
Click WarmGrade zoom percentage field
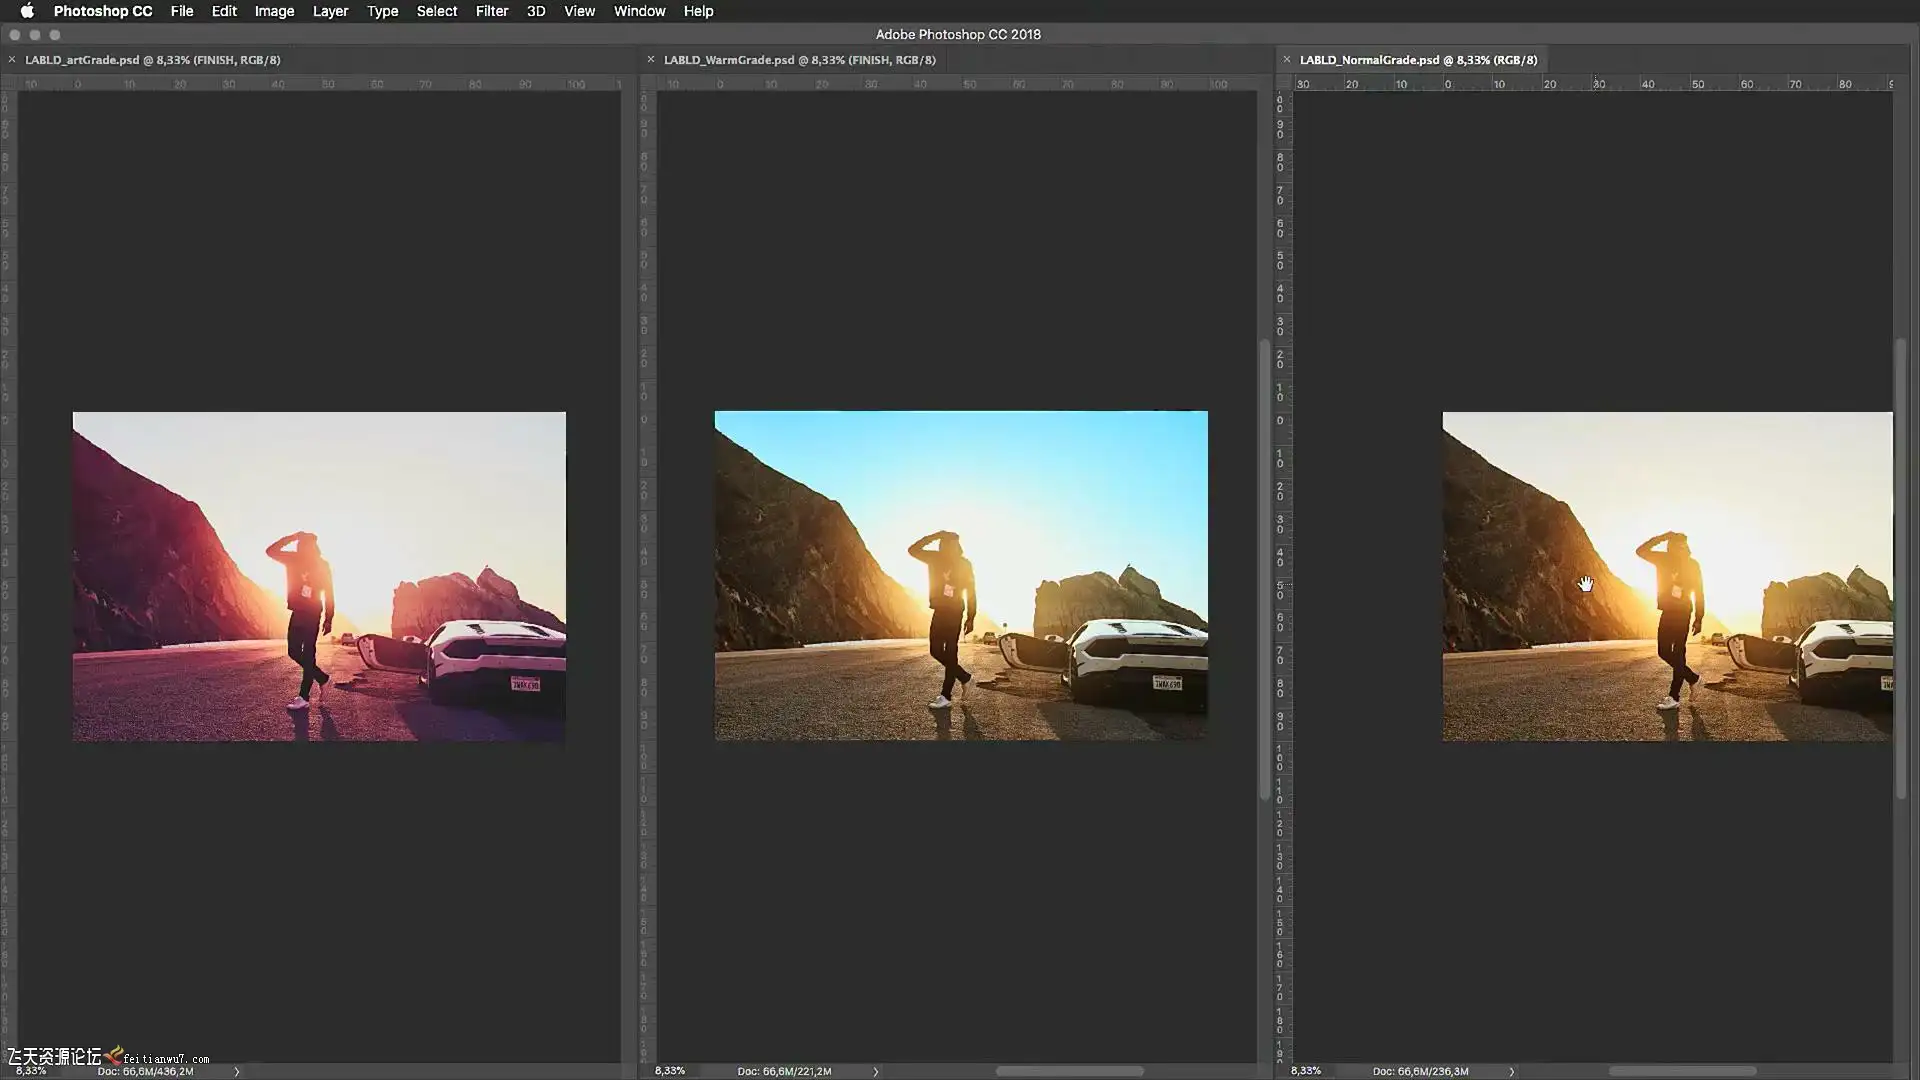[670, 1071]
